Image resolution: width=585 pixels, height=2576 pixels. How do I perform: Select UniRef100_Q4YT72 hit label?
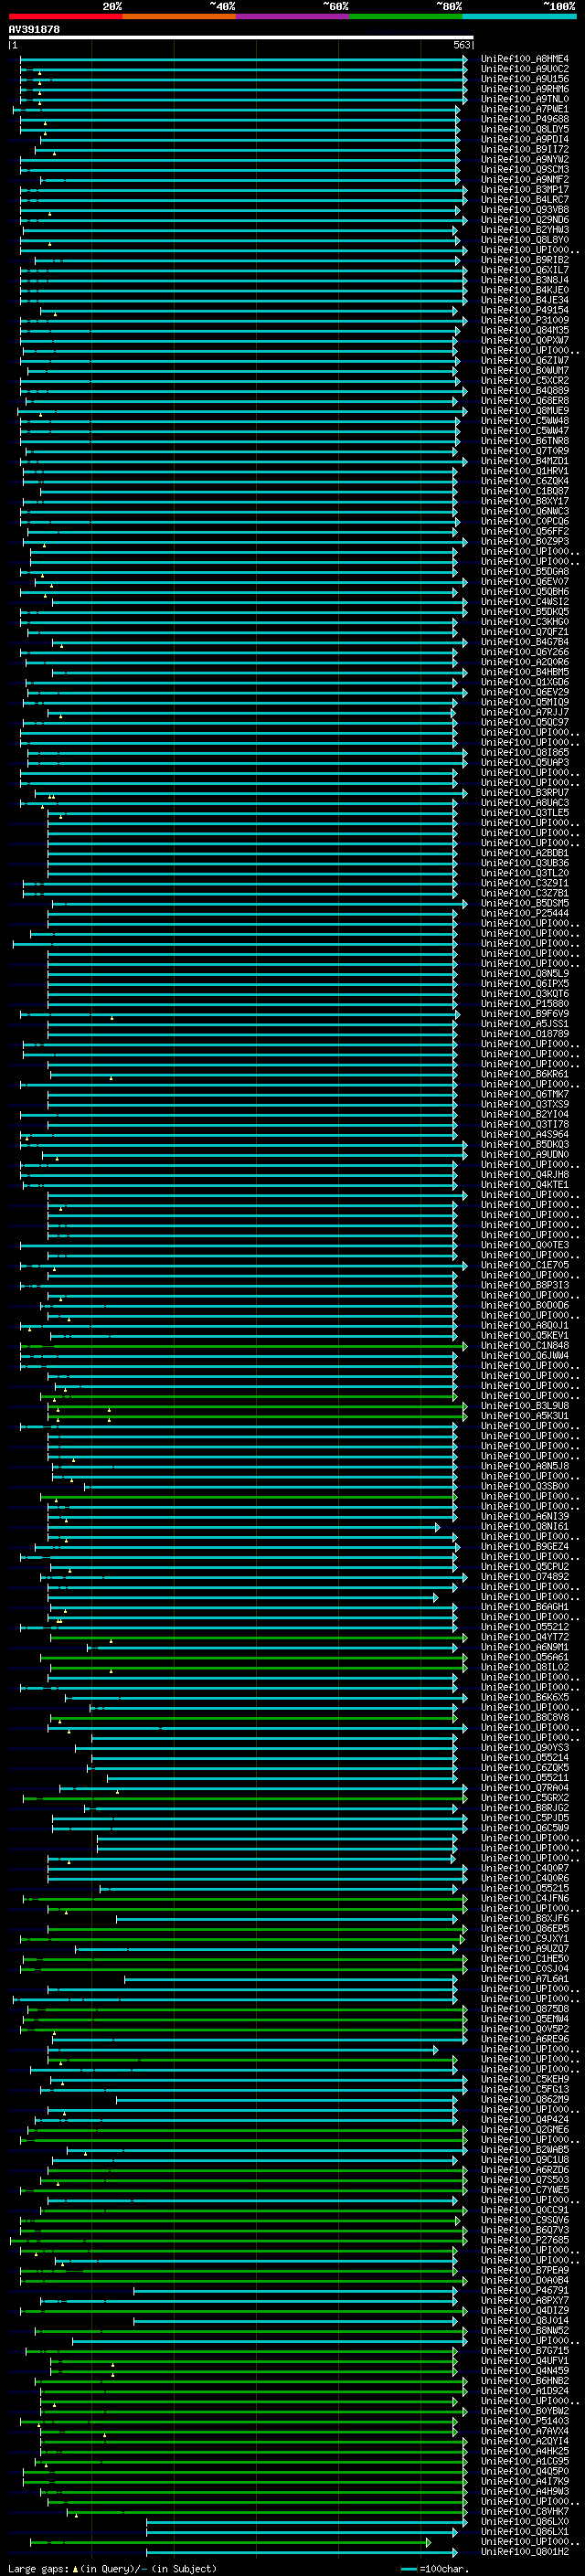click(x=525, y=1637)
